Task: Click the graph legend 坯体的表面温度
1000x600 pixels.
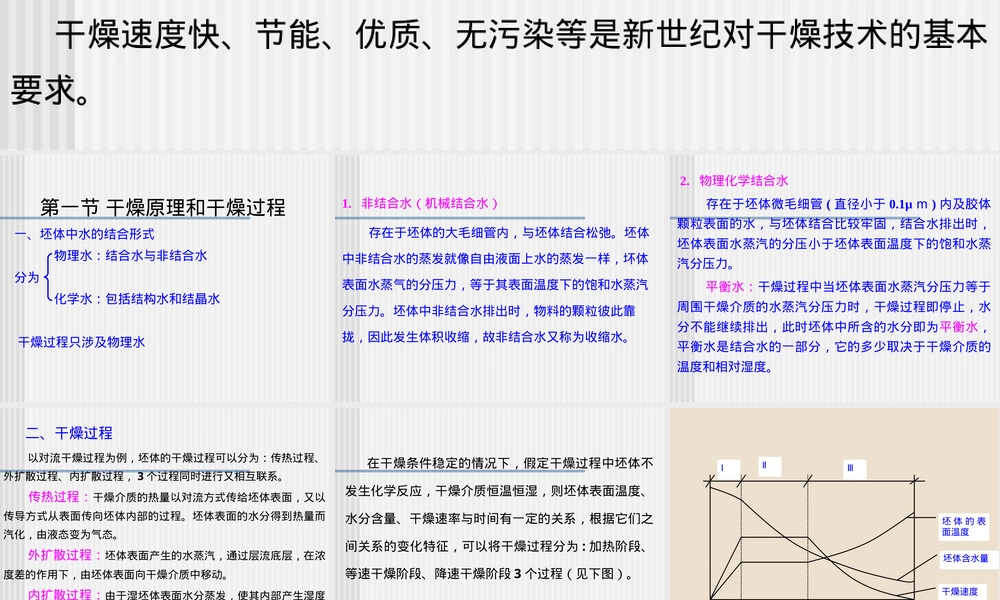Action: point(964,526)
